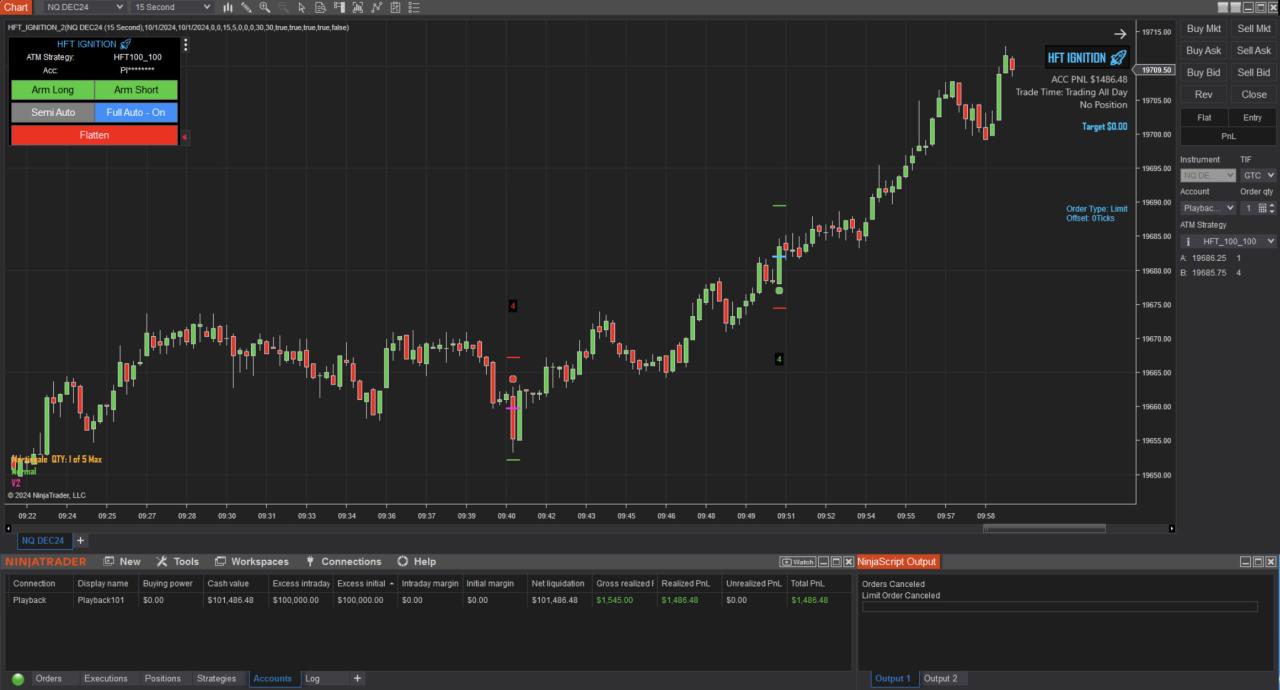Toggle Arm Short

coord(136,90)
